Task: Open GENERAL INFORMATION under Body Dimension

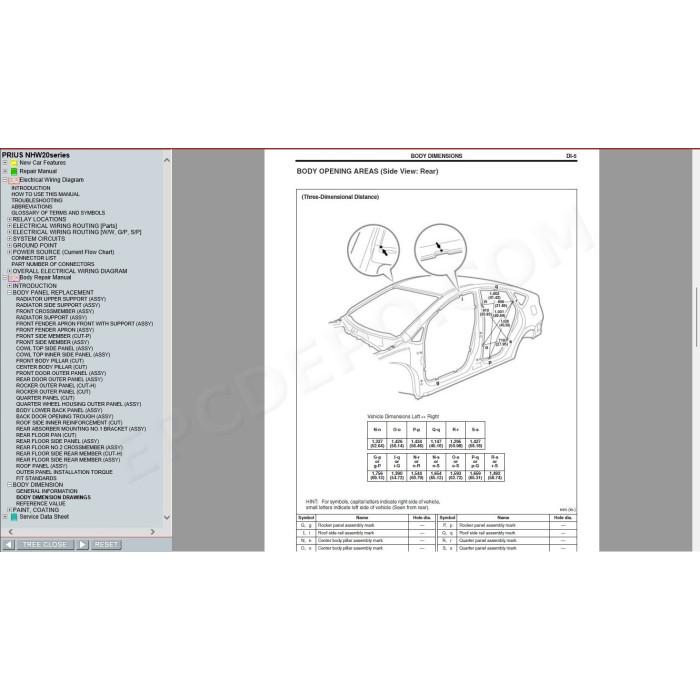Action: click(47, 491)
